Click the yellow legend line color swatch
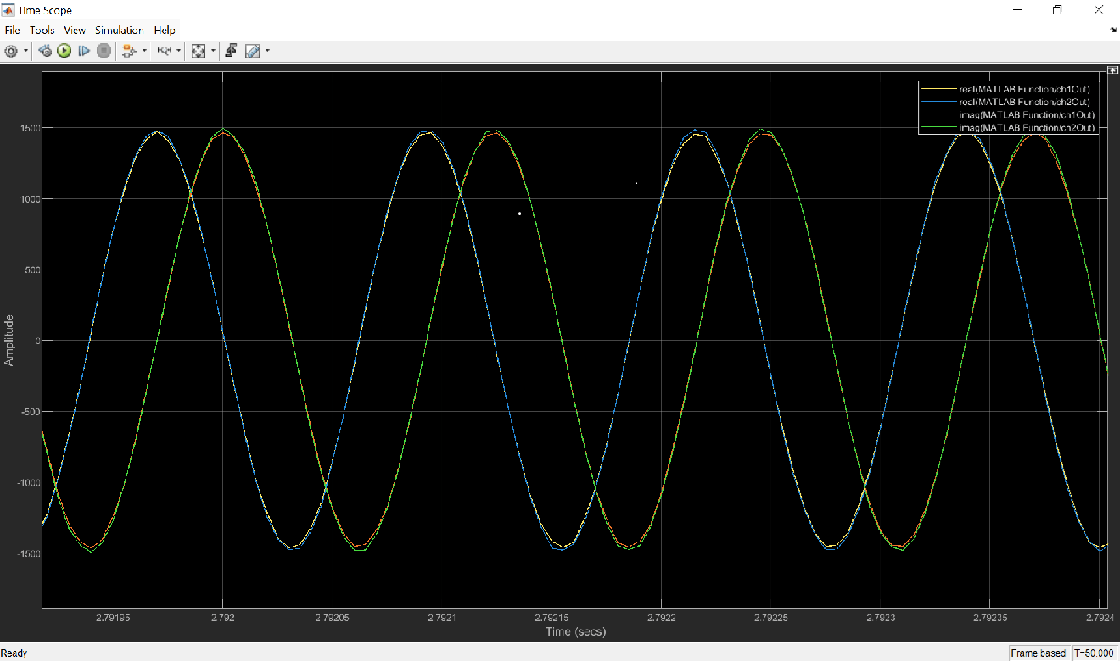This screenshot has height=661, width=1120. [x=940, y=89]
